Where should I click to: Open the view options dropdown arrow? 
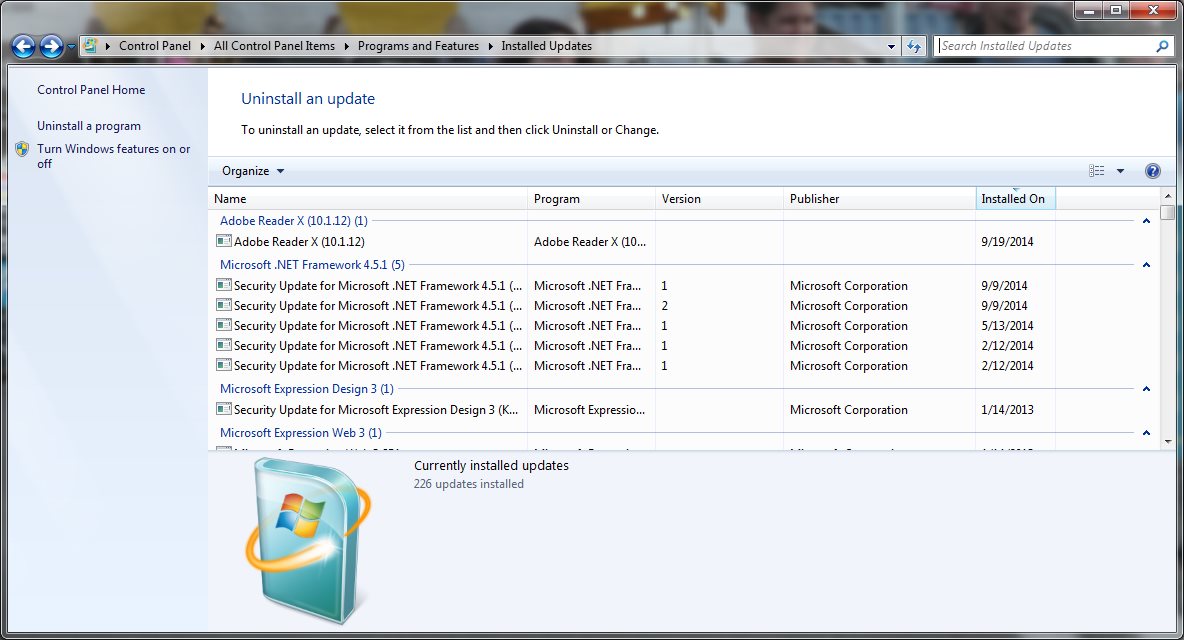[x=1121, y=171]
